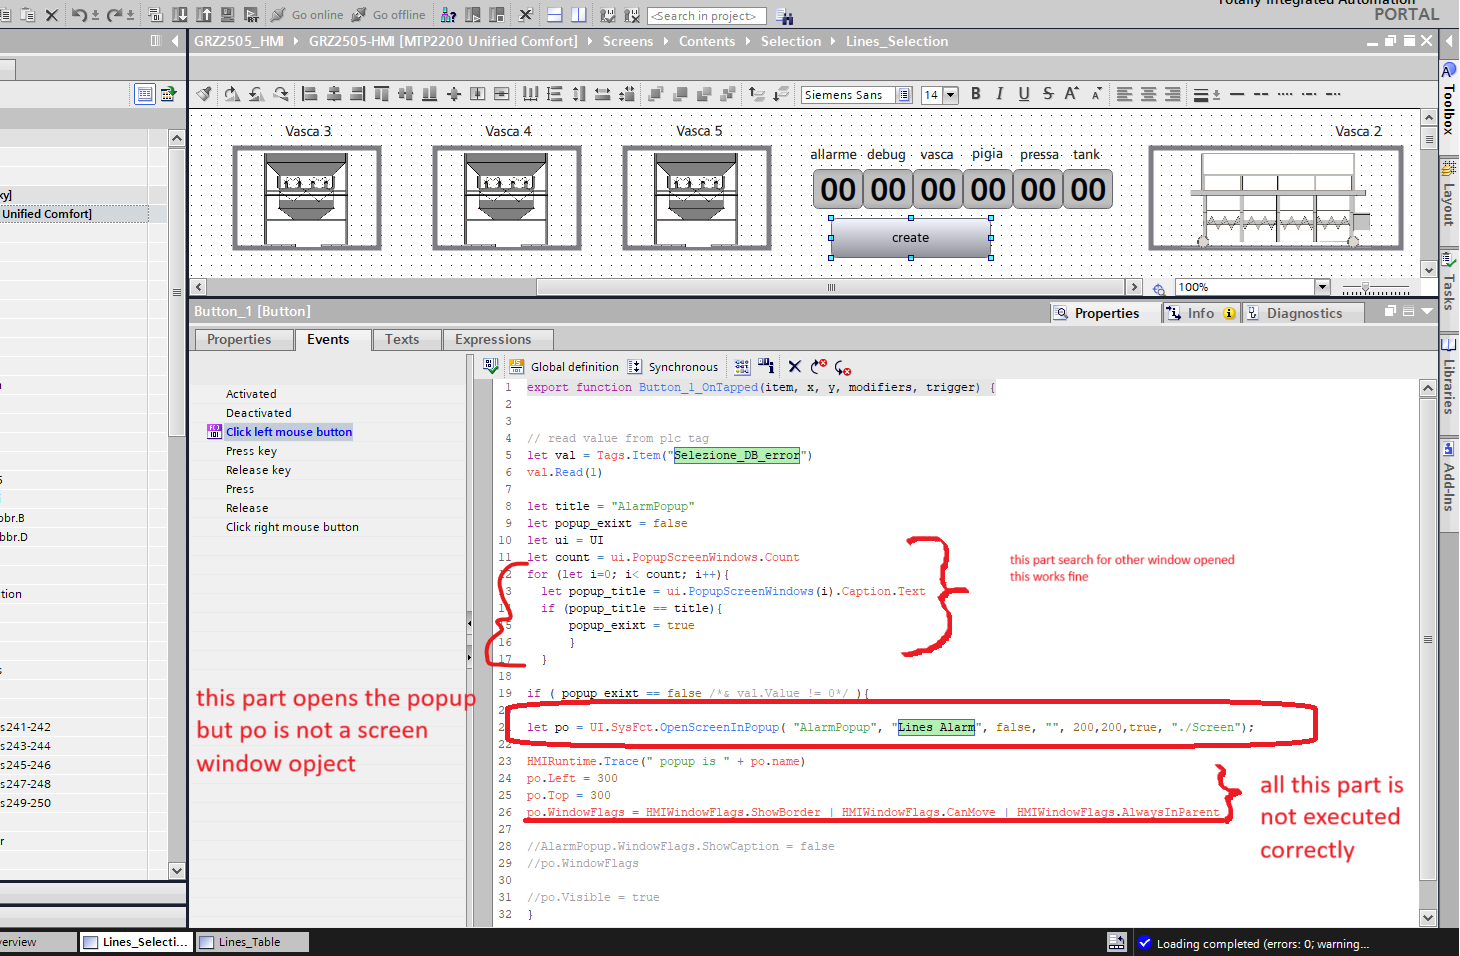Toggle bold text formatting
1460x956 pixels.
pyautogui.click(x=976, y=94)
